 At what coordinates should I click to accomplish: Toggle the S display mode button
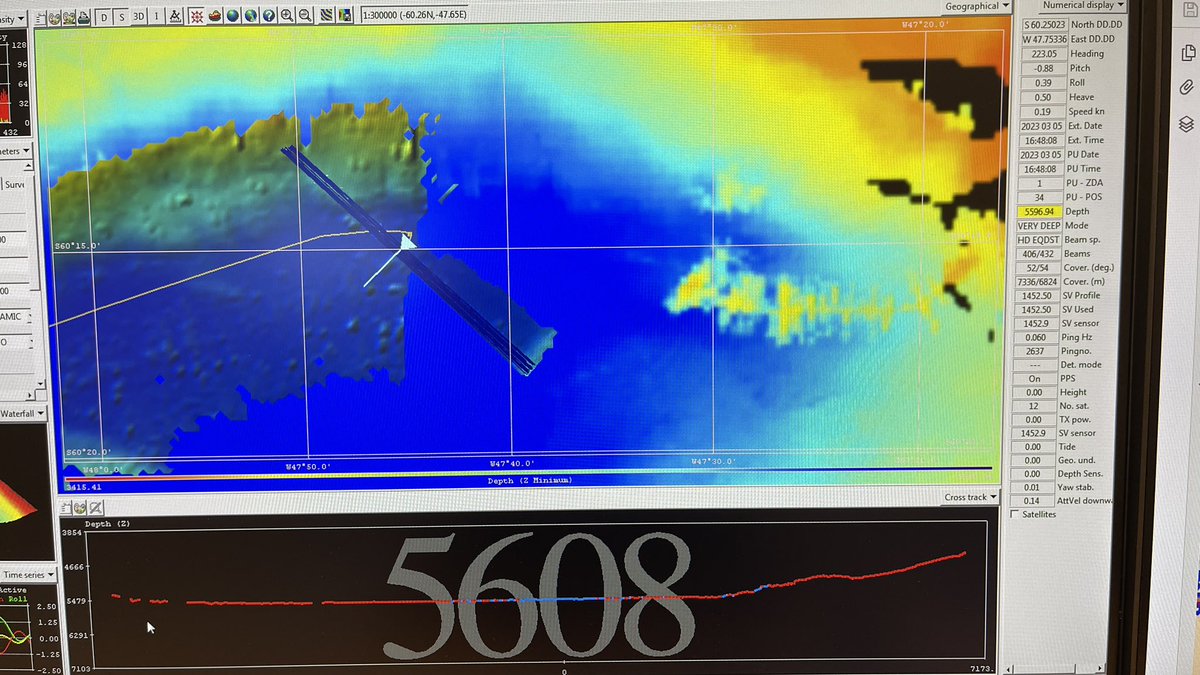point(121,17)
